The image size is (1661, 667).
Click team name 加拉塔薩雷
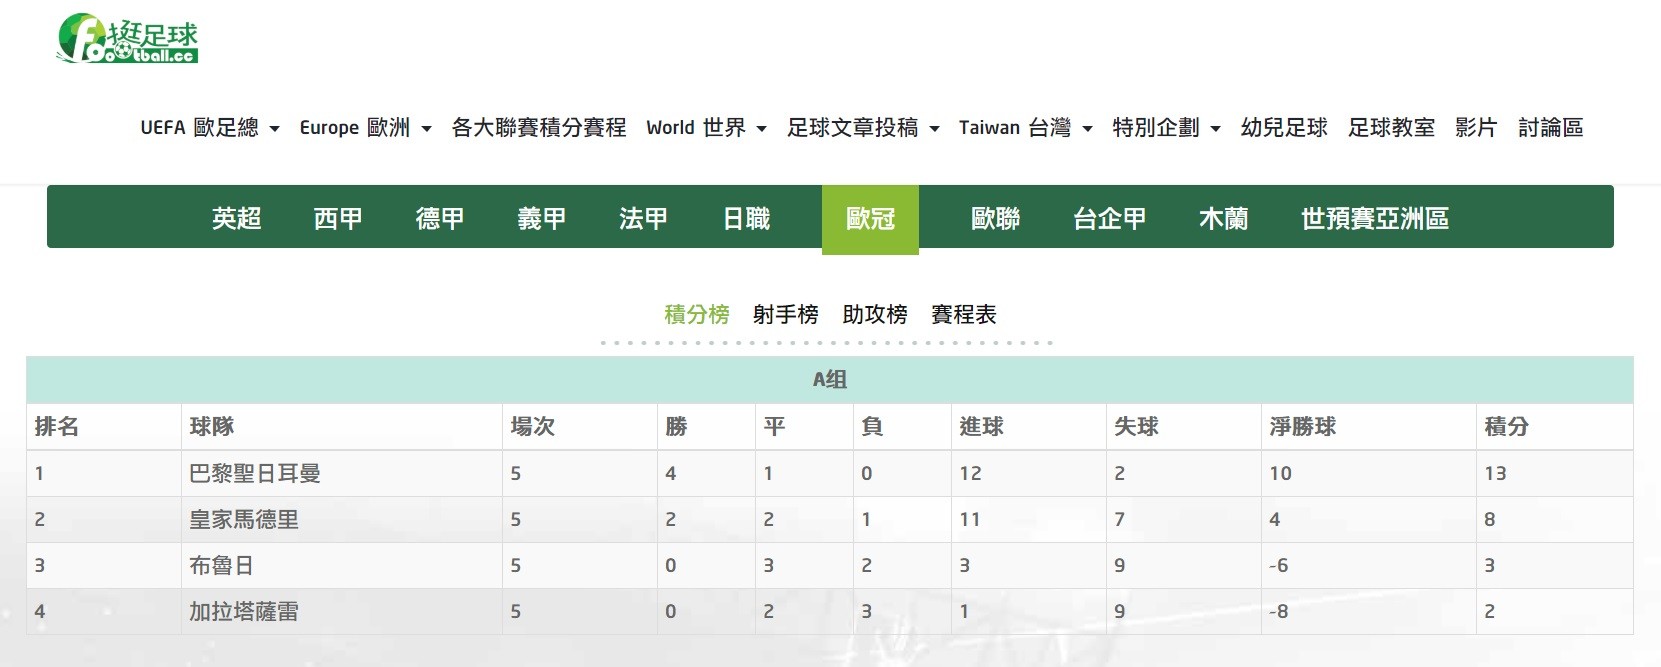pos(244,612)
